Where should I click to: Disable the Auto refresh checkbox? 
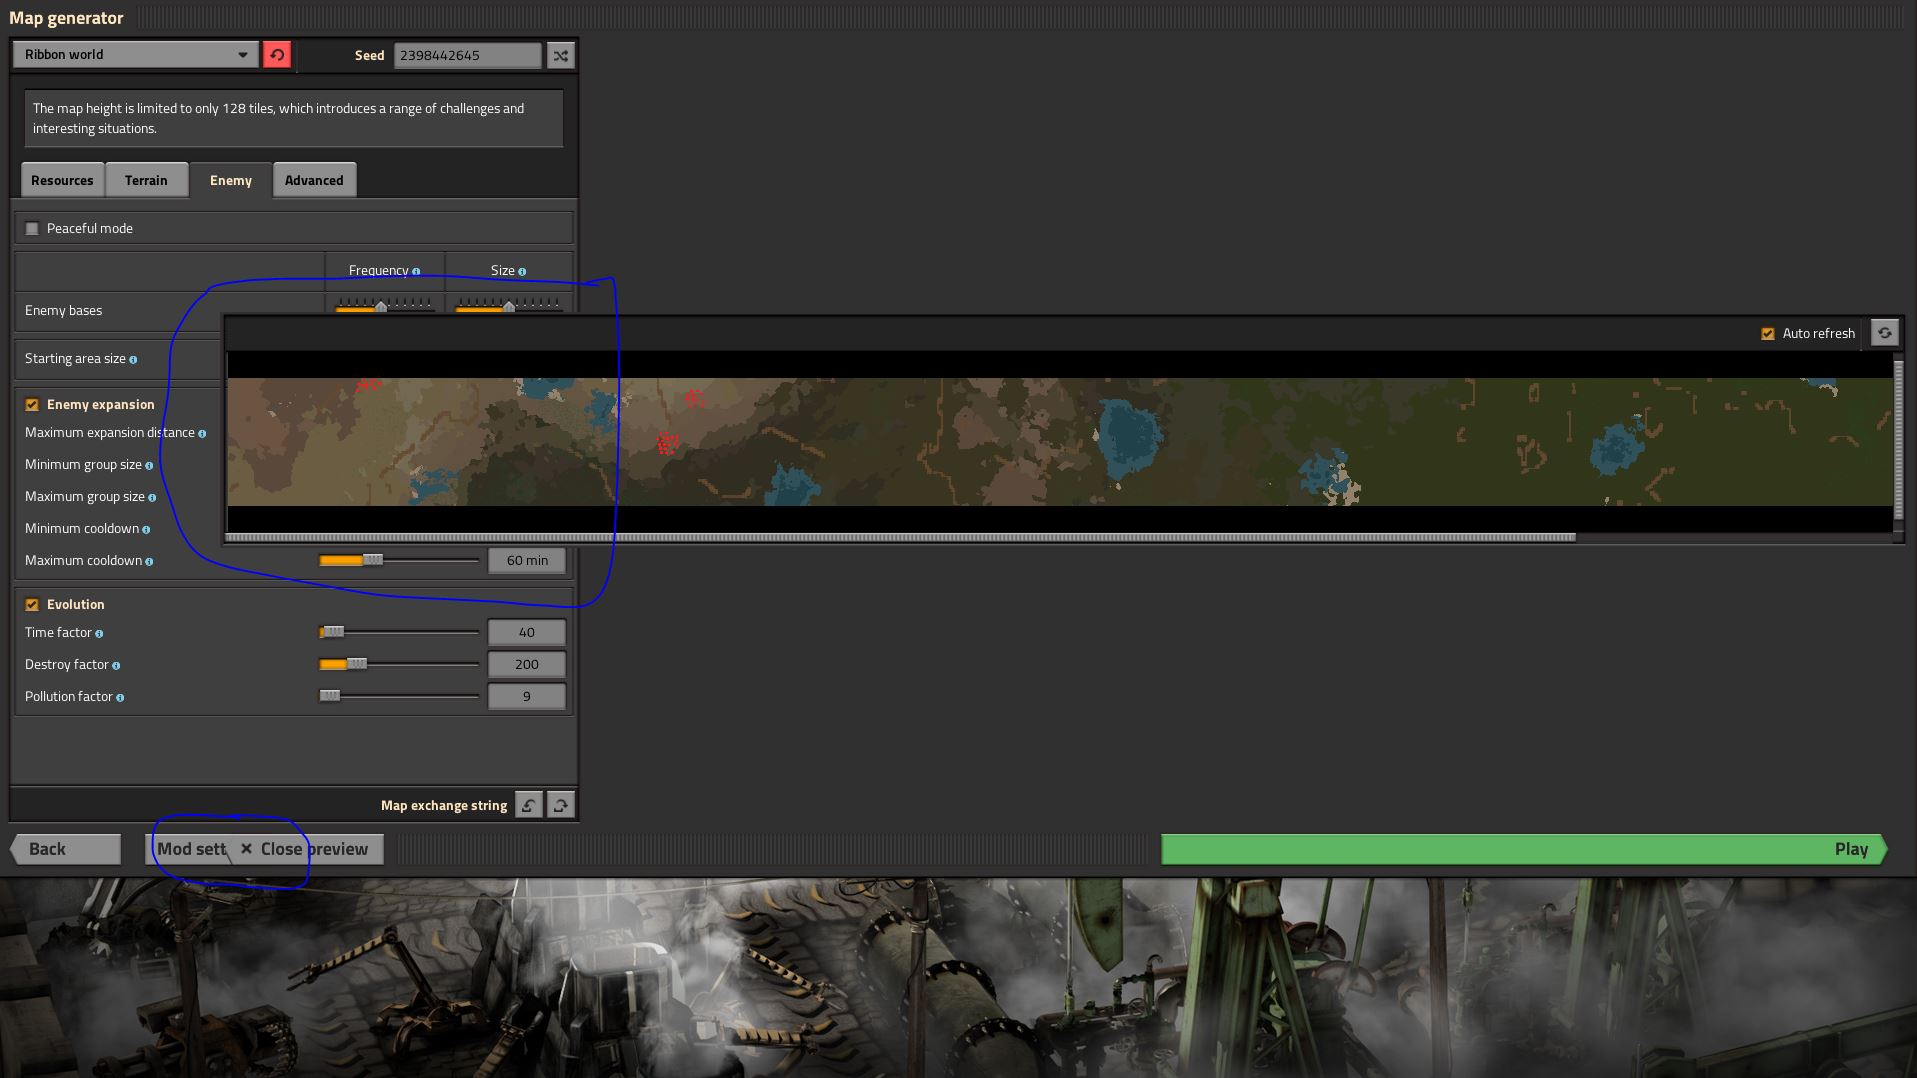click(x=1767, y=334)
